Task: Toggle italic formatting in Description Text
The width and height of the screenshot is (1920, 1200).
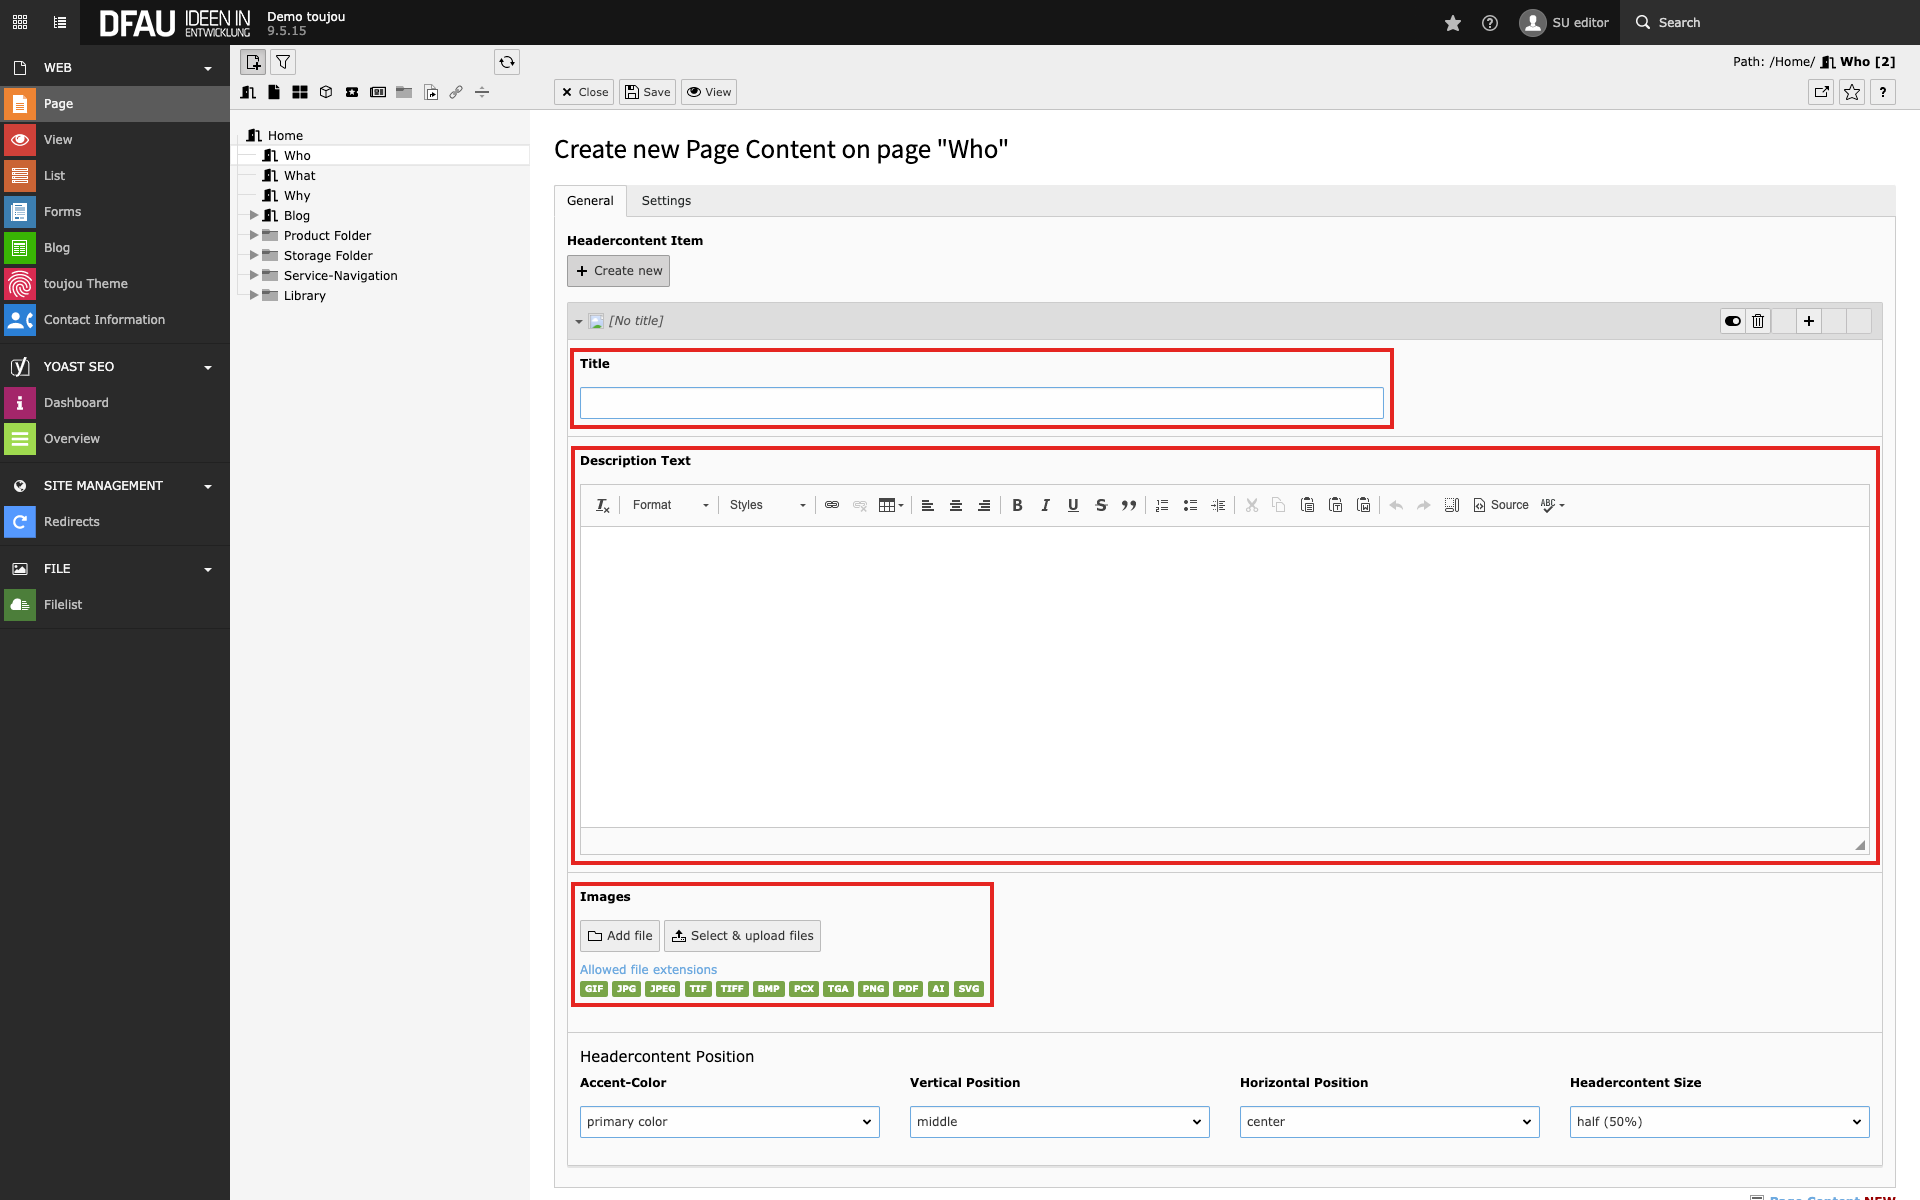Action: (x=1045, y=505)
